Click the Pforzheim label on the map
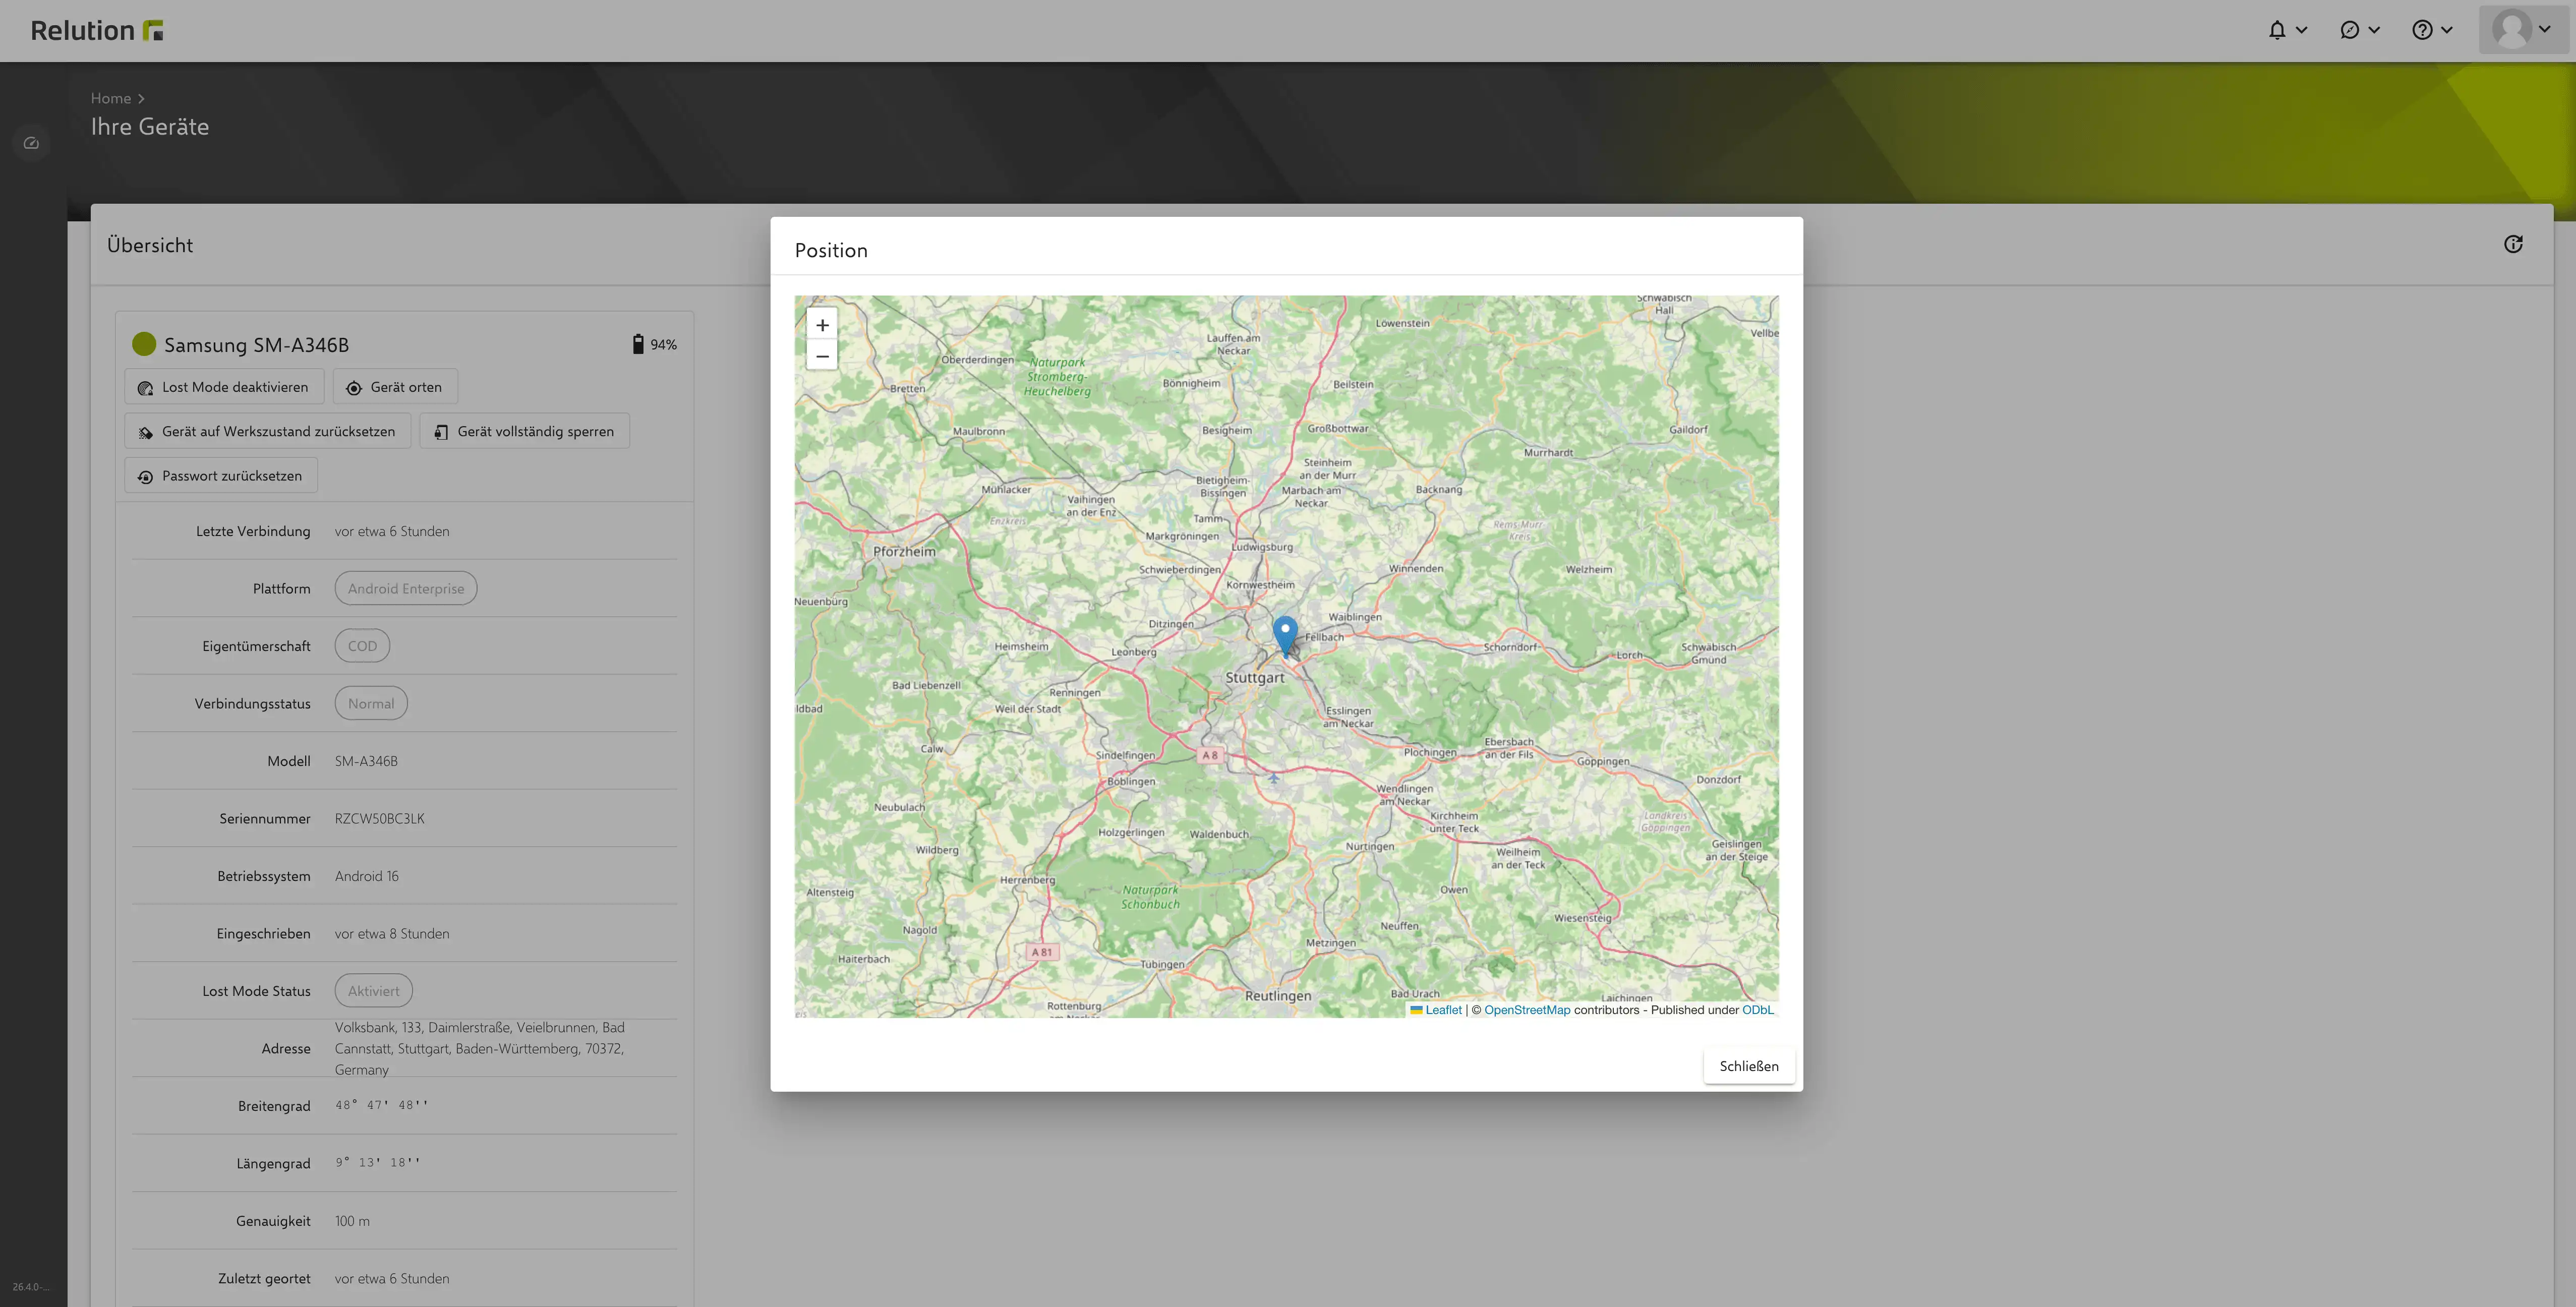This screenshot has width=2576, height=1307. 904,551
